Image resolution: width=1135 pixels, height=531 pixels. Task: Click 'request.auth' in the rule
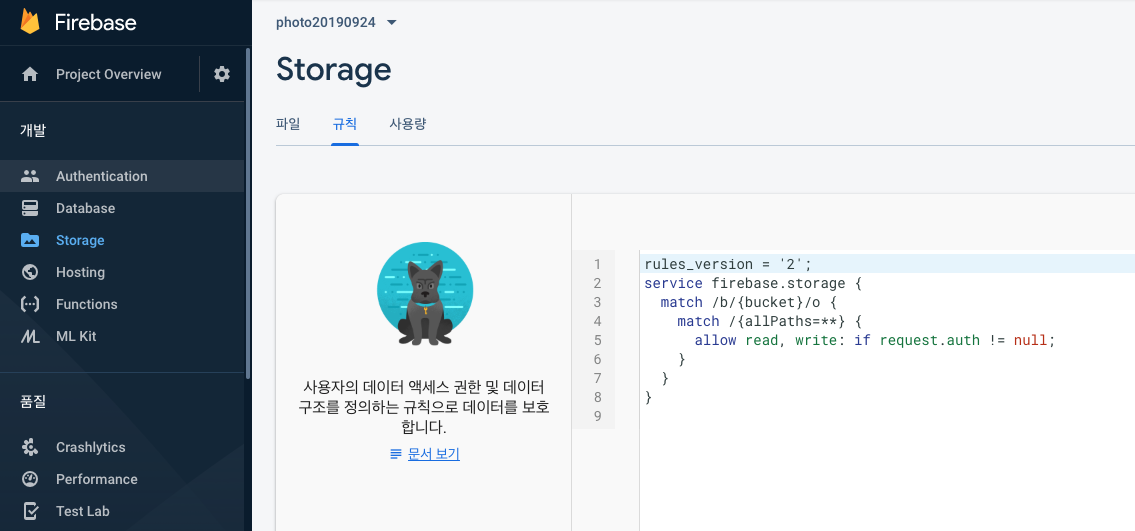pos(929,340)
